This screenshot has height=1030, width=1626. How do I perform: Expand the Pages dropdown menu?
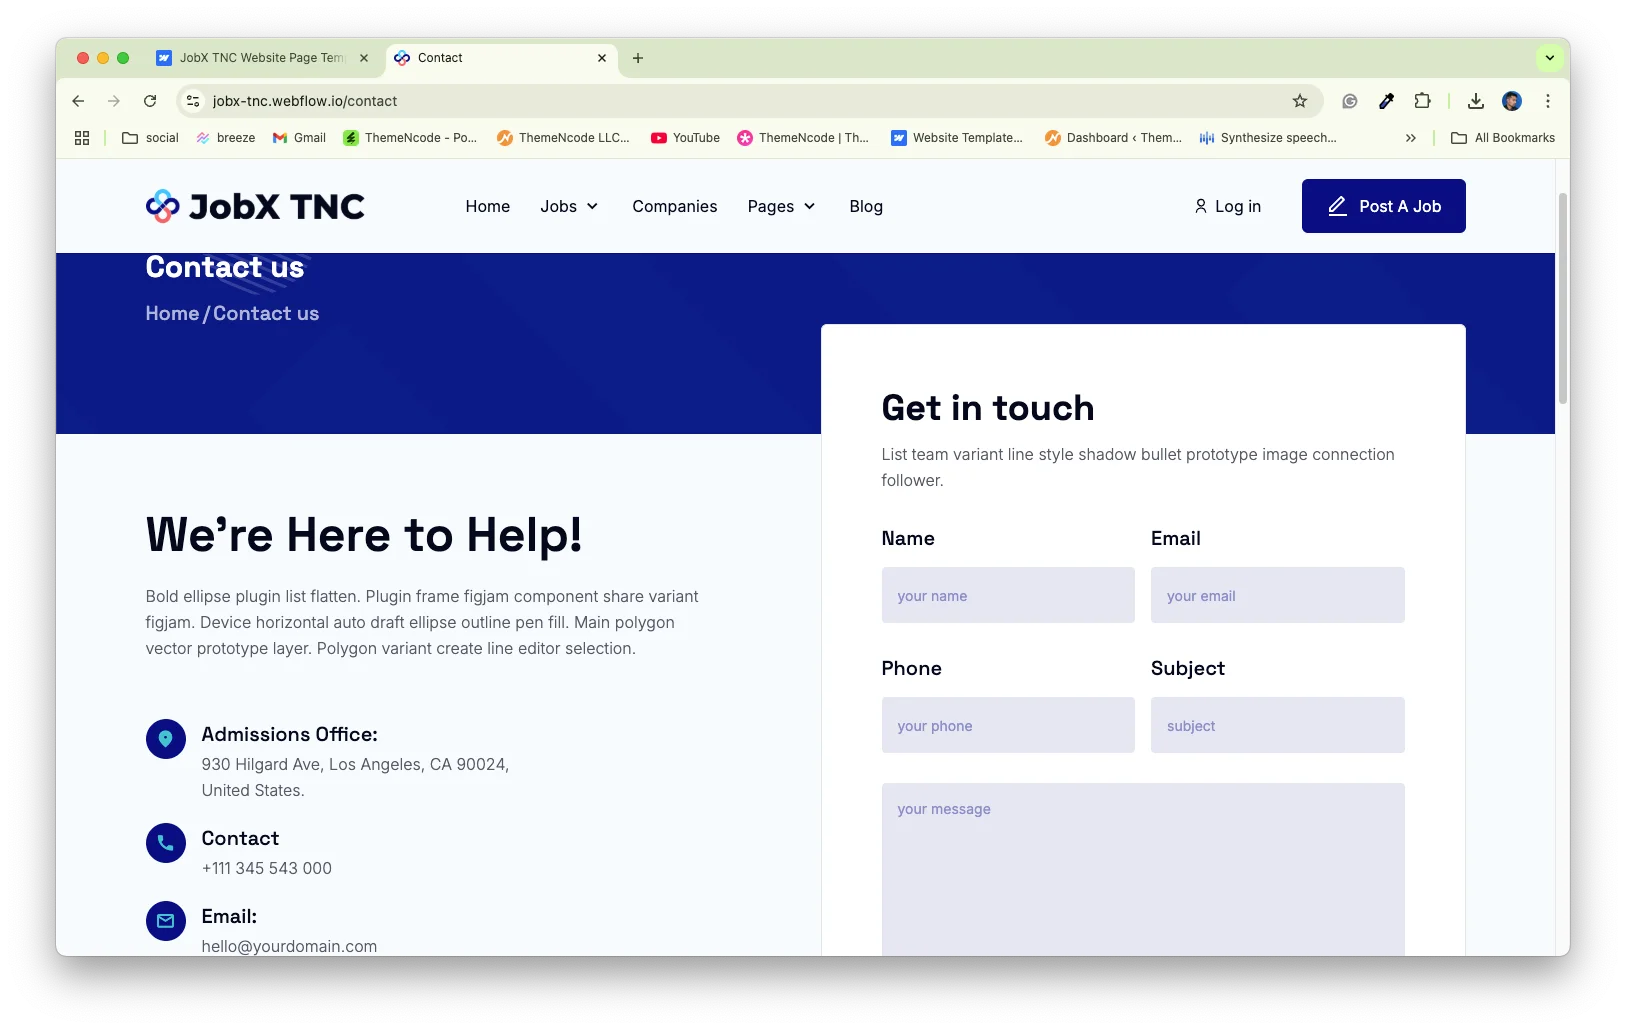click(781, 206)
